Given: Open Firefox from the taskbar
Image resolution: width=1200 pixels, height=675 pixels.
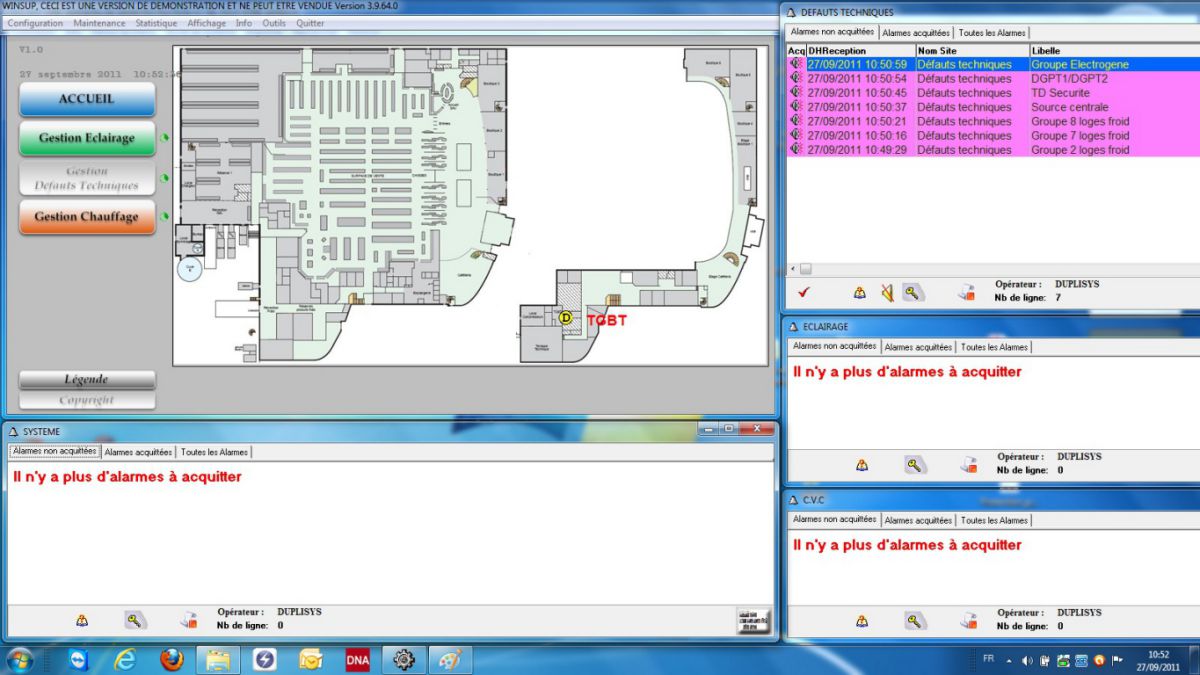Looking at the screenshot, I should 172,659.
